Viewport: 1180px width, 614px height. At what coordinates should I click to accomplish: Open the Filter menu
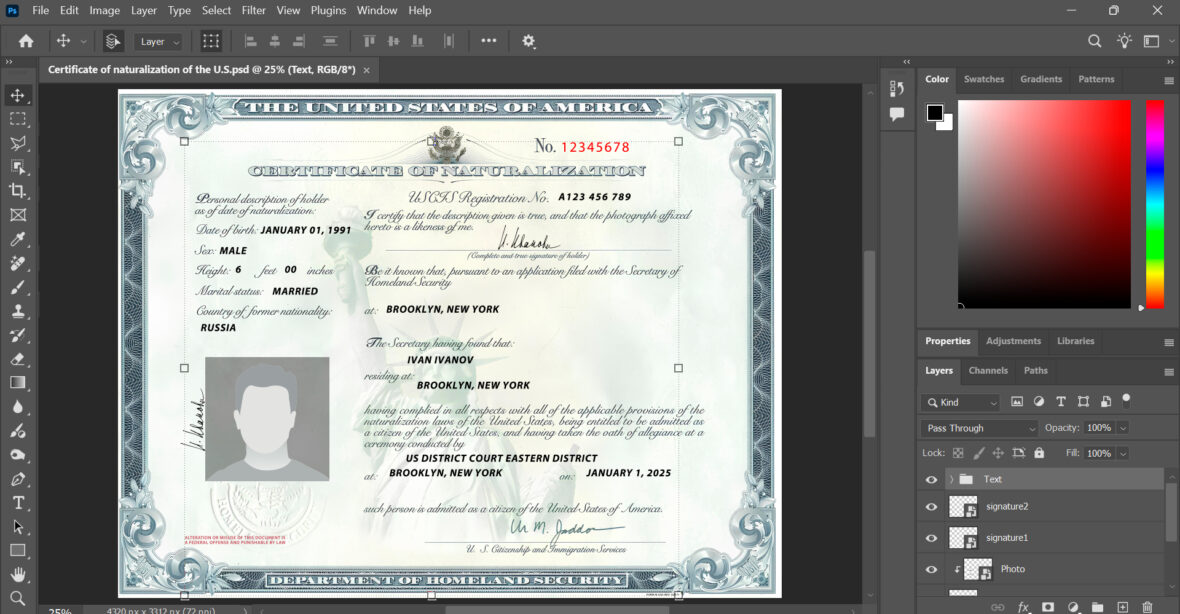tap(253, 10)
